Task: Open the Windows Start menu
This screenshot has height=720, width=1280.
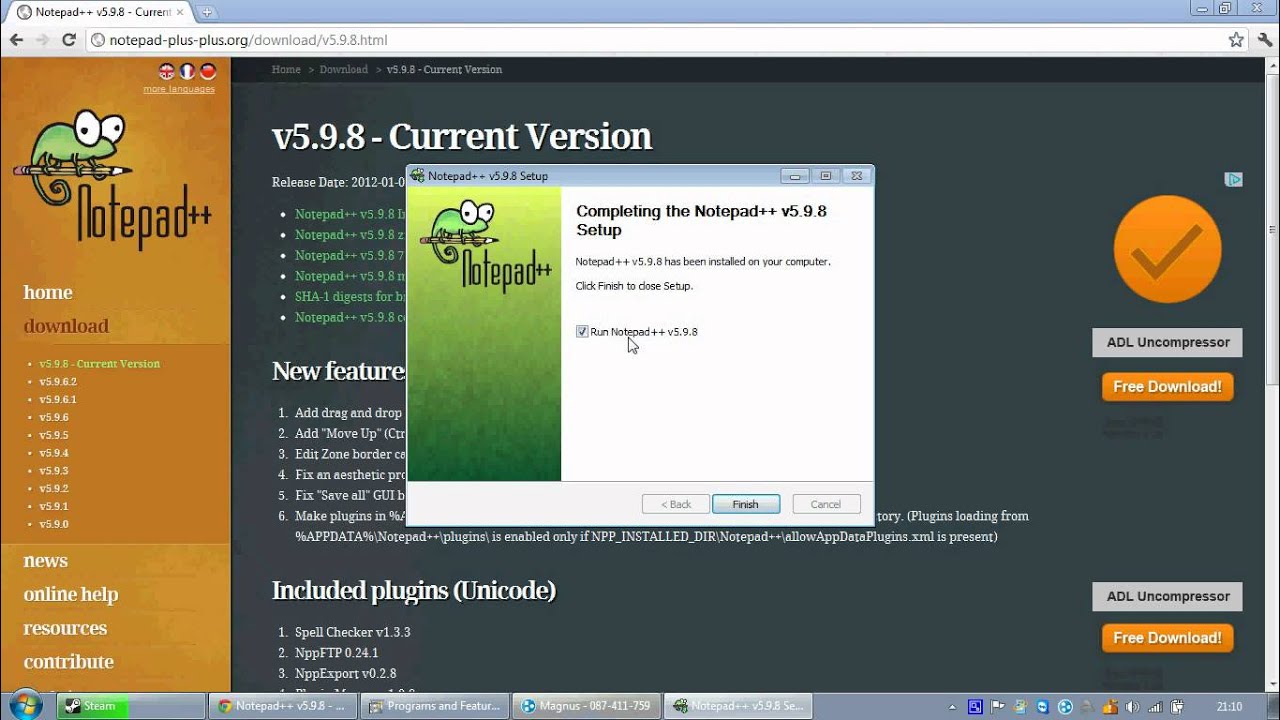Action: coord(25,704)
